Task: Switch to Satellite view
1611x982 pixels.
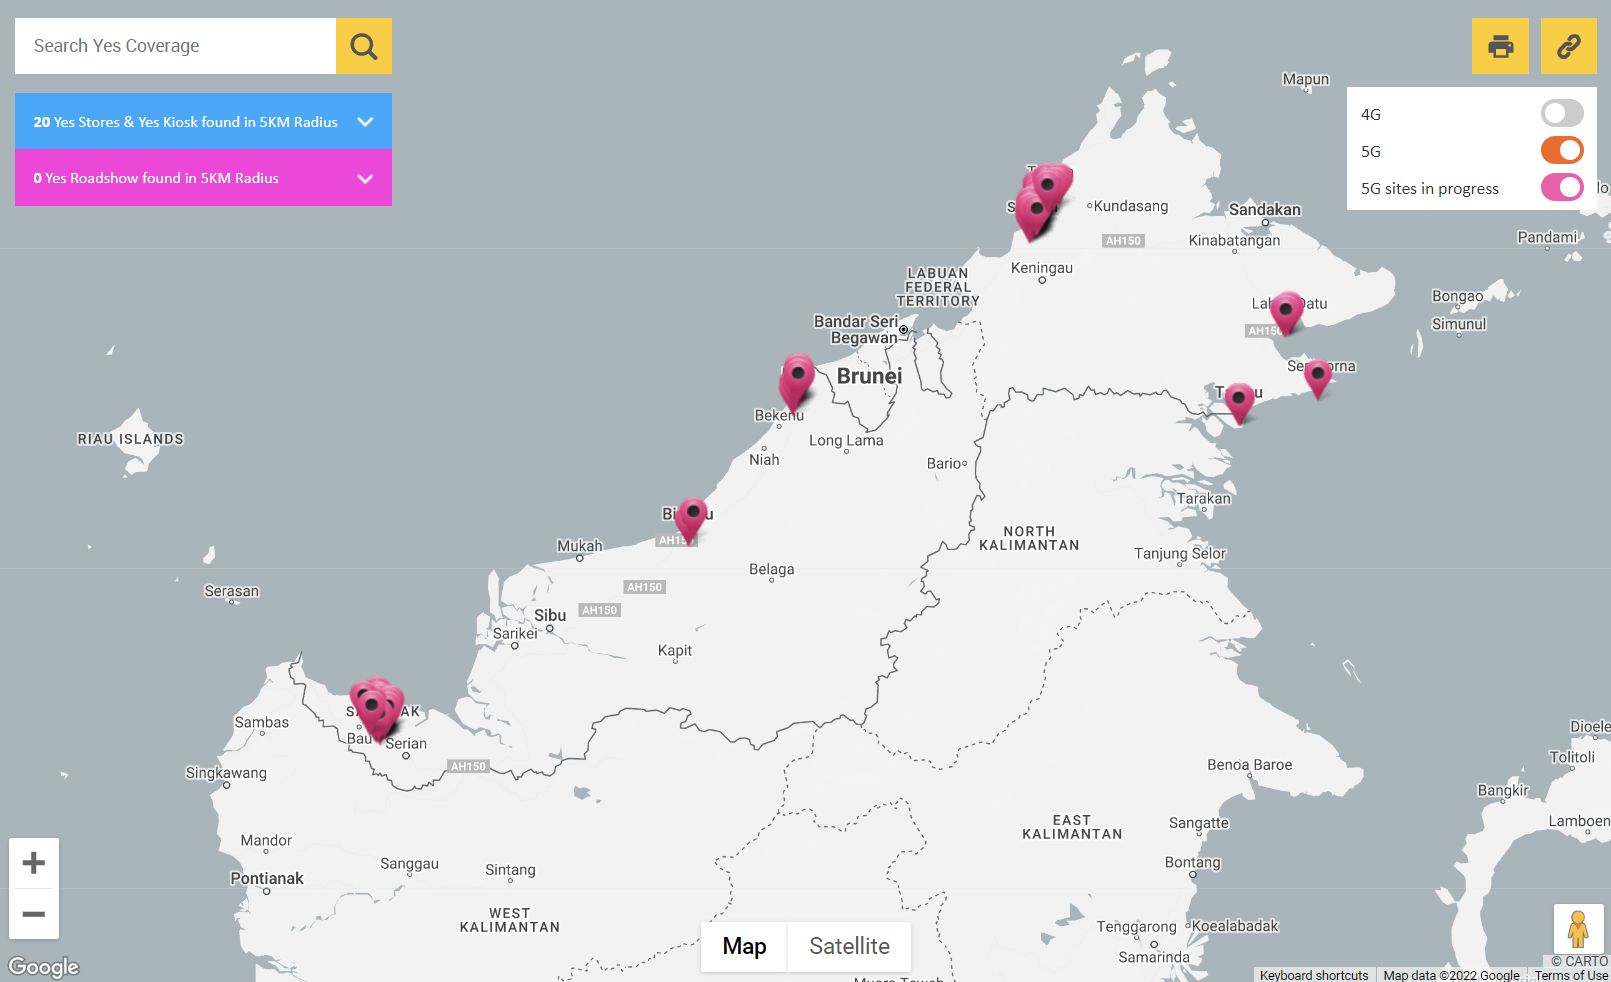Action: tap(849, 946)
